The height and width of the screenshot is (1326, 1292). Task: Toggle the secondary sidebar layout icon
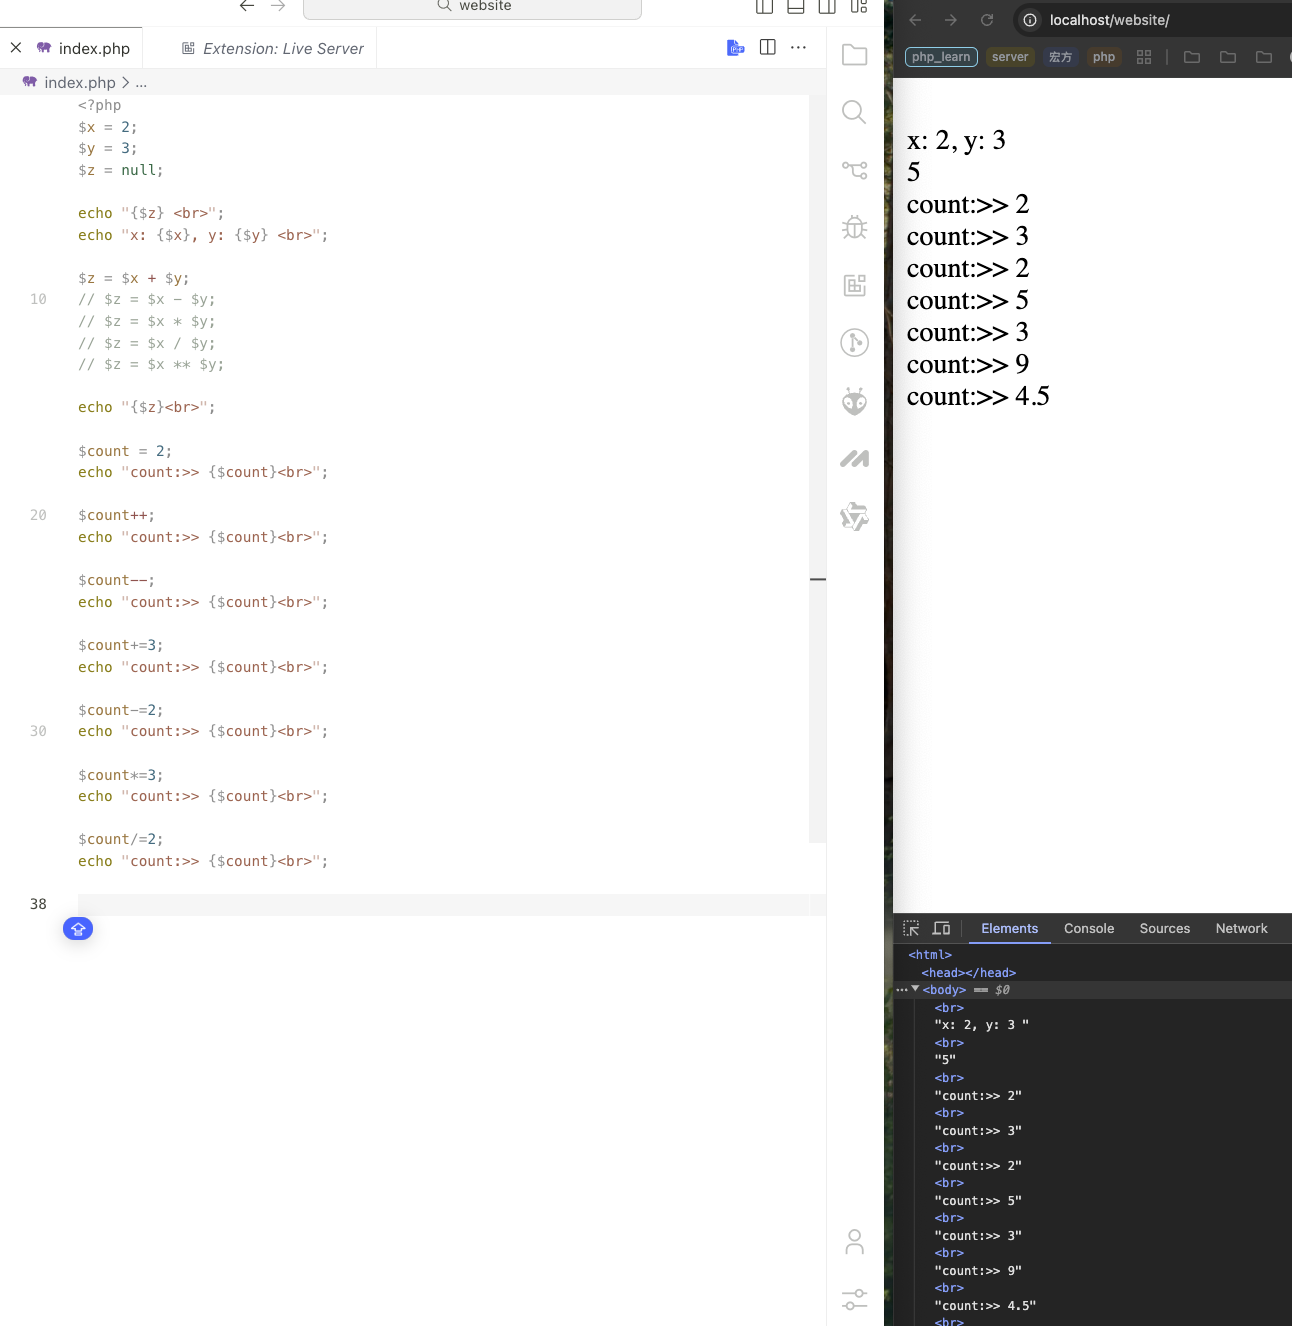click(827, 6)
